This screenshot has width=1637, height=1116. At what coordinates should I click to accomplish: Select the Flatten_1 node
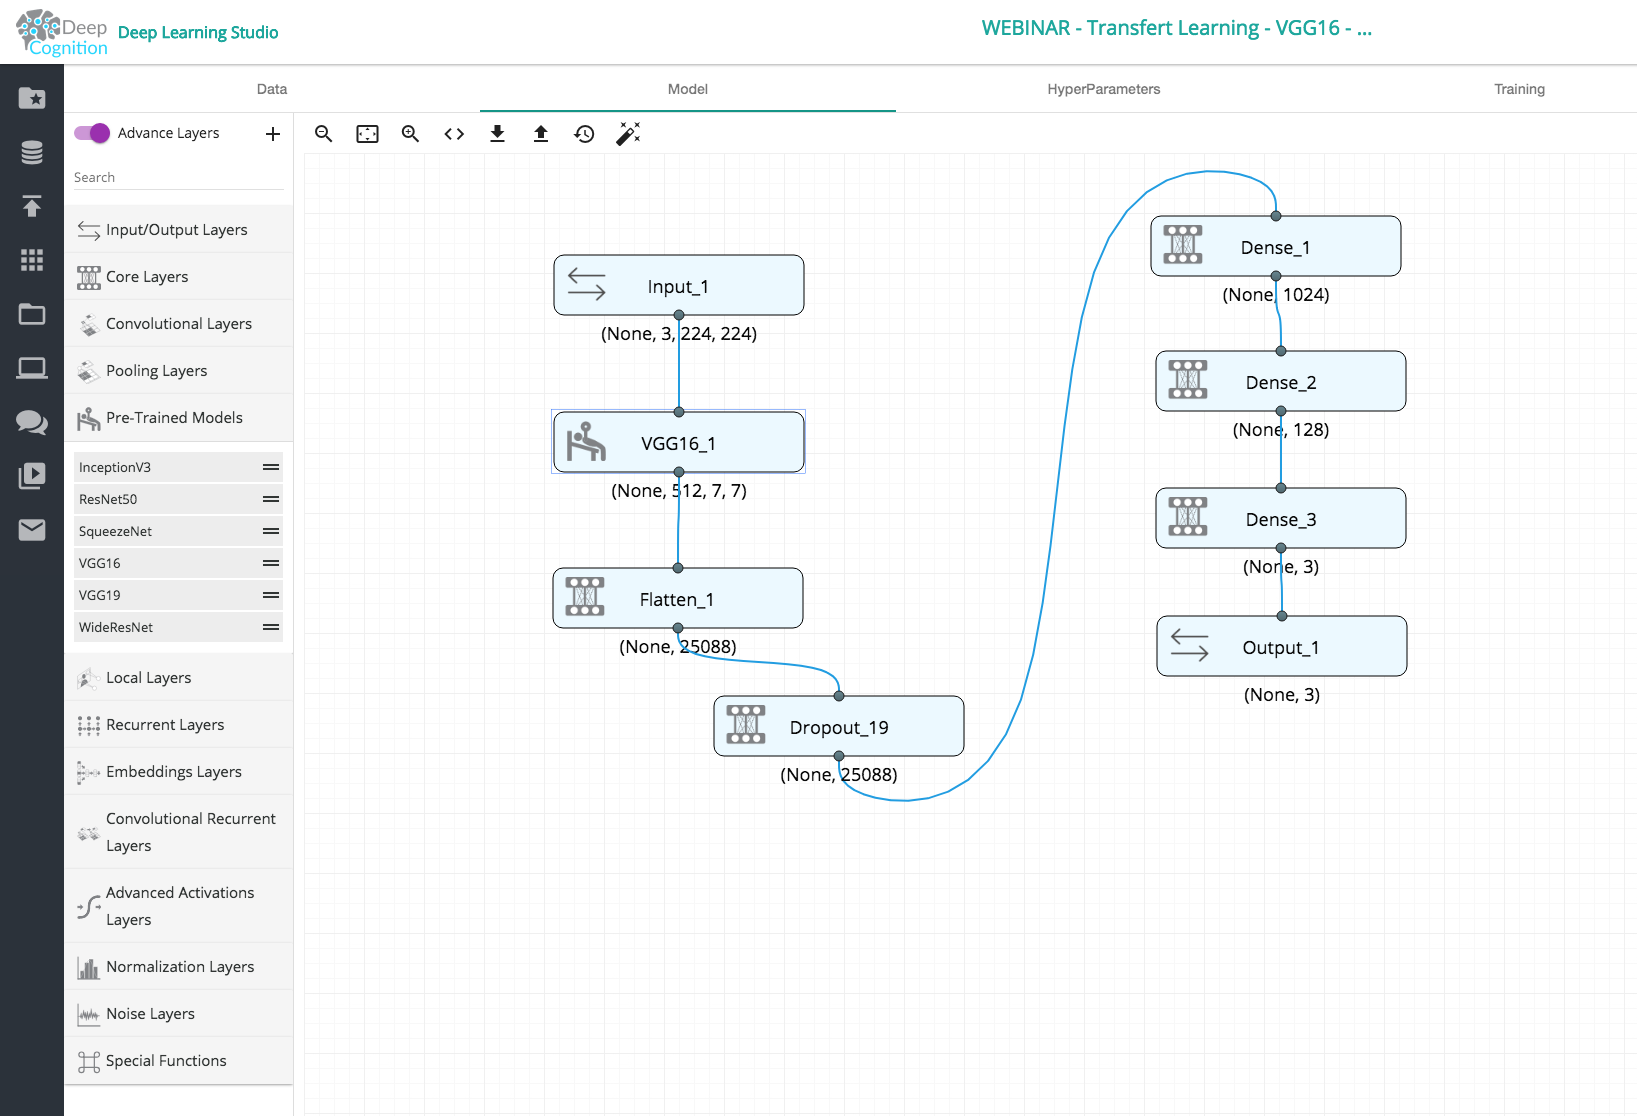(678, 598)
